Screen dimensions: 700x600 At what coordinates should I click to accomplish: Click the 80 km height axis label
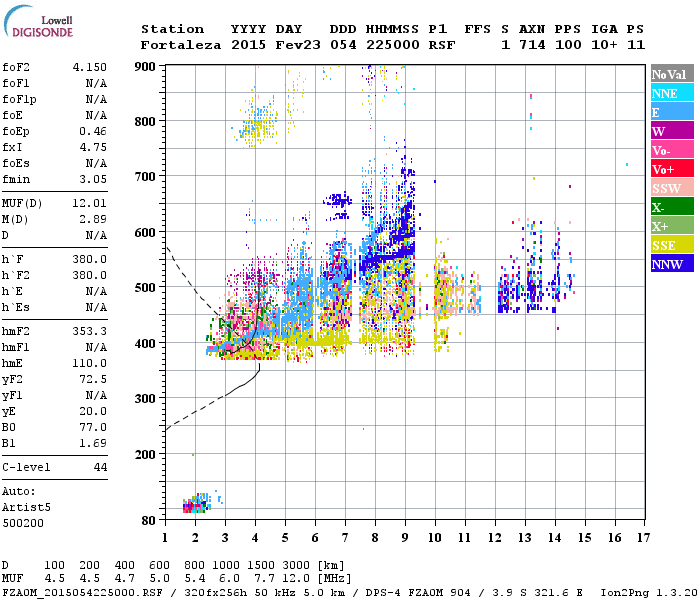click(x=149, y=520)
